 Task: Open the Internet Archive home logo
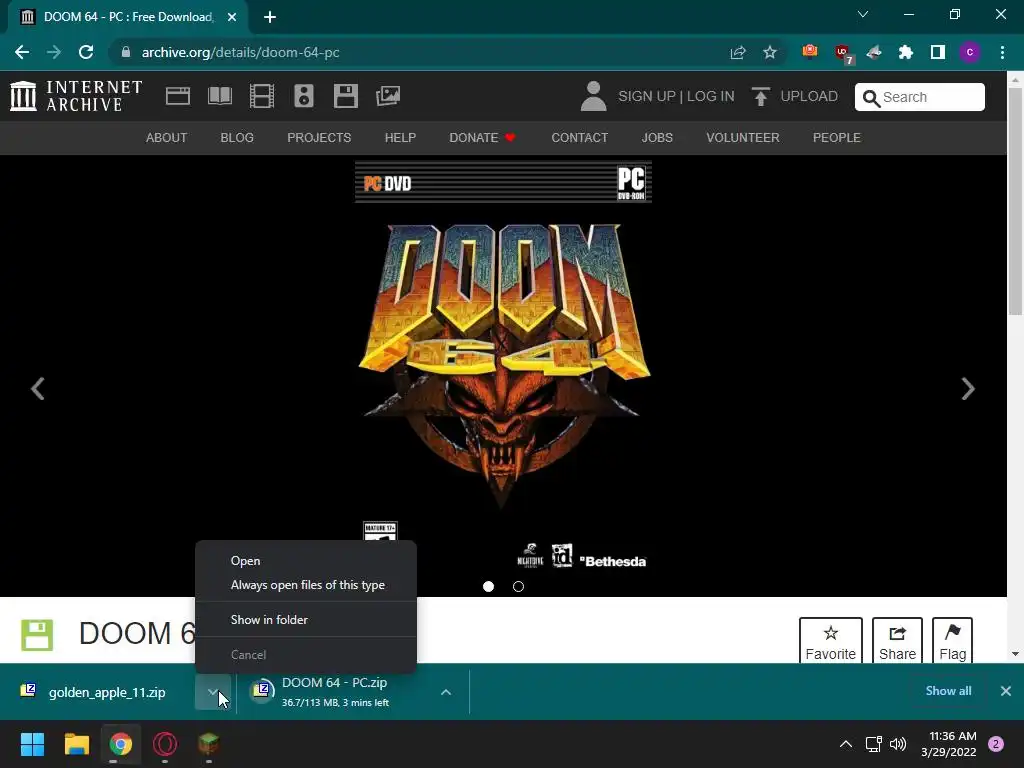click(76, 96)
